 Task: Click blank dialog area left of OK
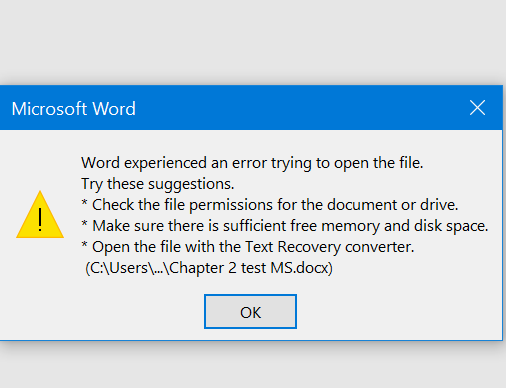[100, 312]
